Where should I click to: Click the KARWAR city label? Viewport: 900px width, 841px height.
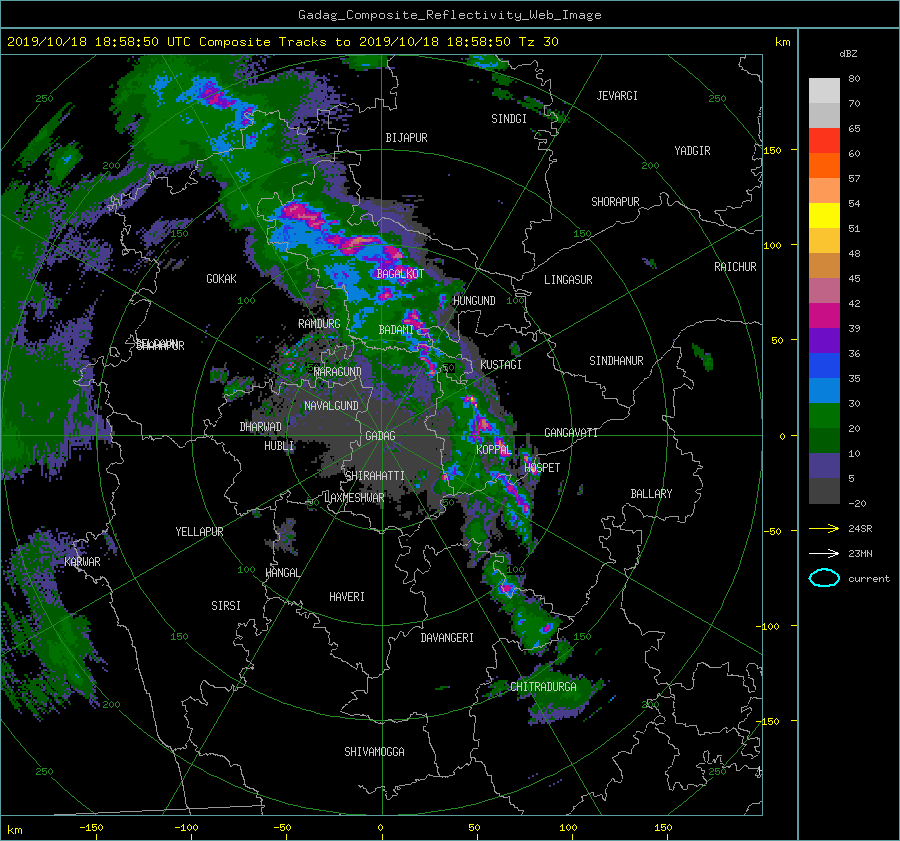pyautogui.click(x=83, y=562)
